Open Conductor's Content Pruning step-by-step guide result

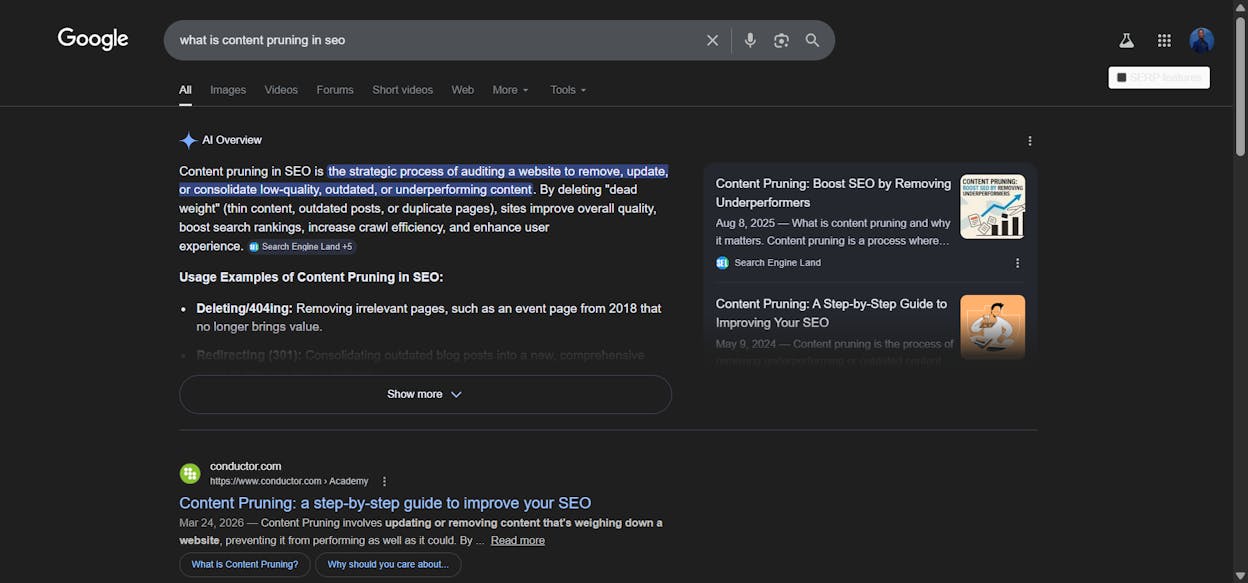[385, 503]
